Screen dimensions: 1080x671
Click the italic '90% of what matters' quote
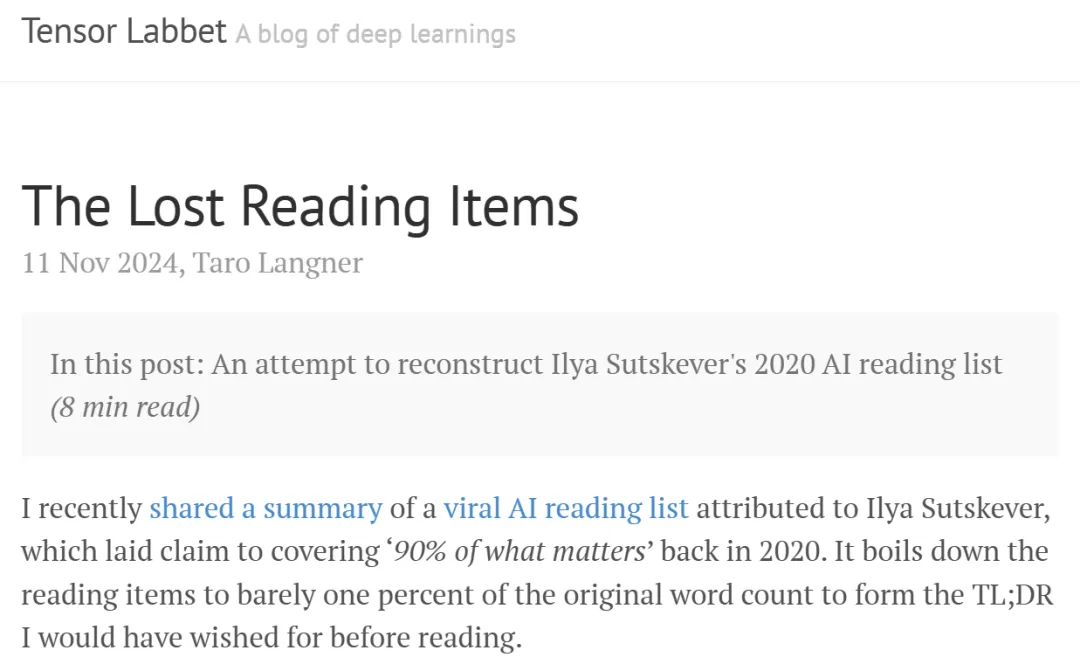(x=519, y=551)
